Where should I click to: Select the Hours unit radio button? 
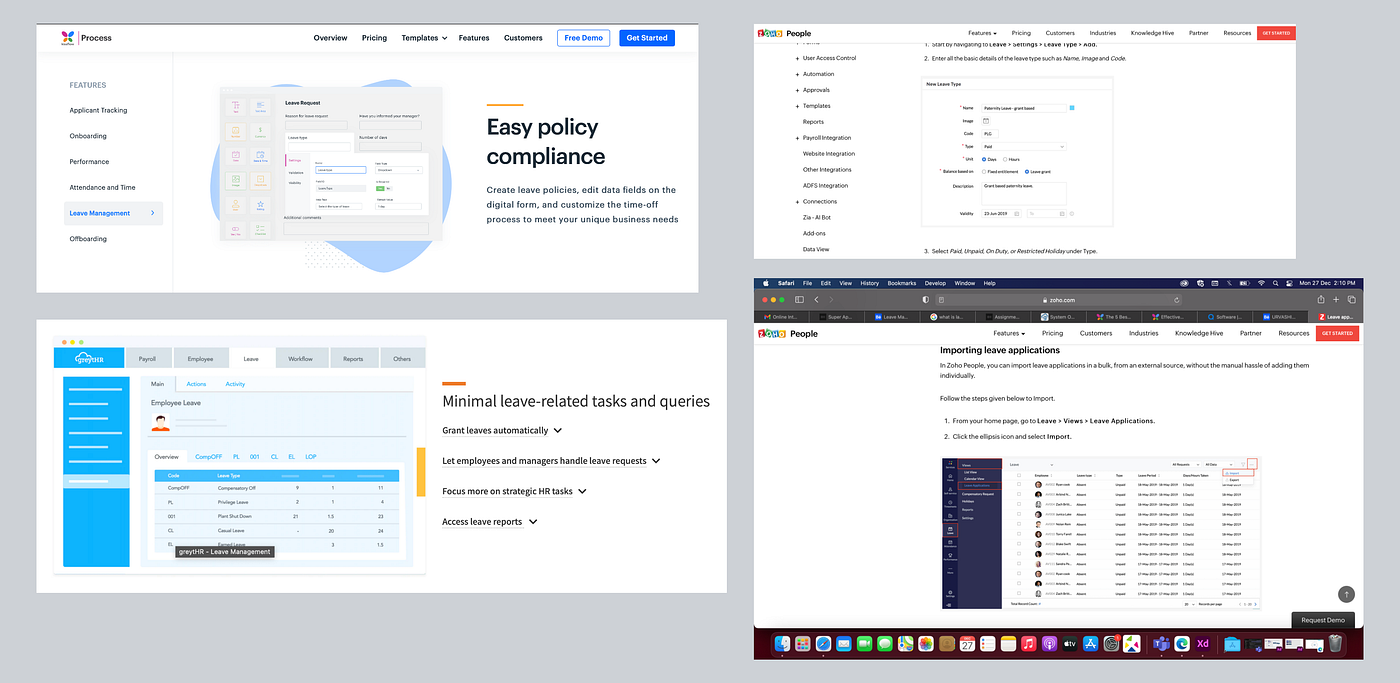pos(1005,159)
